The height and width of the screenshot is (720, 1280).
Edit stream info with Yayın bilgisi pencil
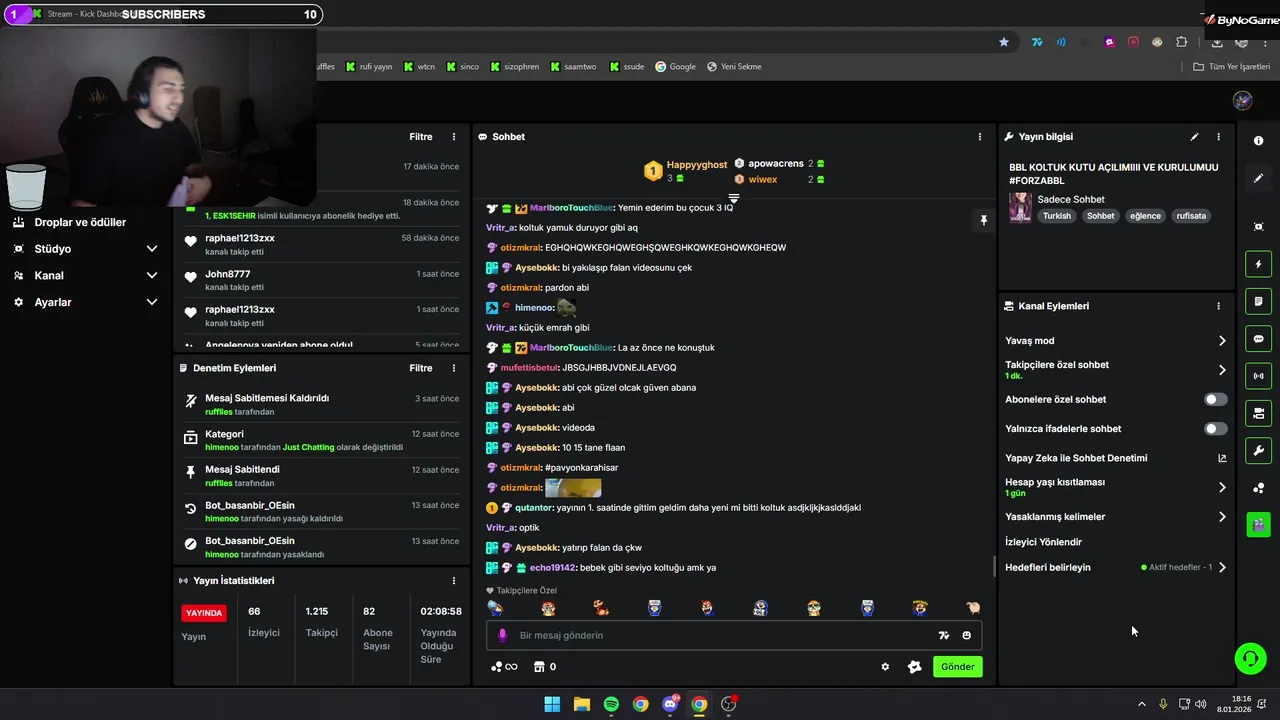click(1194, 137)
